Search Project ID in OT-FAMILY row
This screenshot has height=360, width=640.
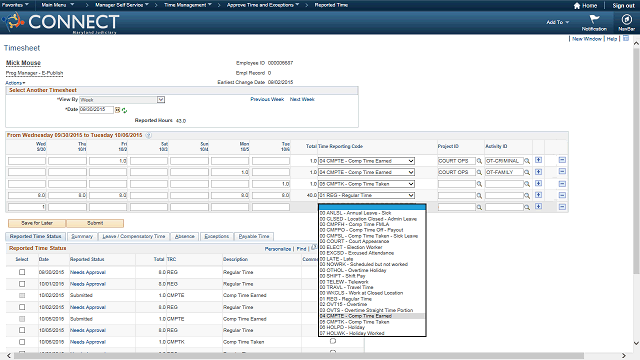coord(480,172)
